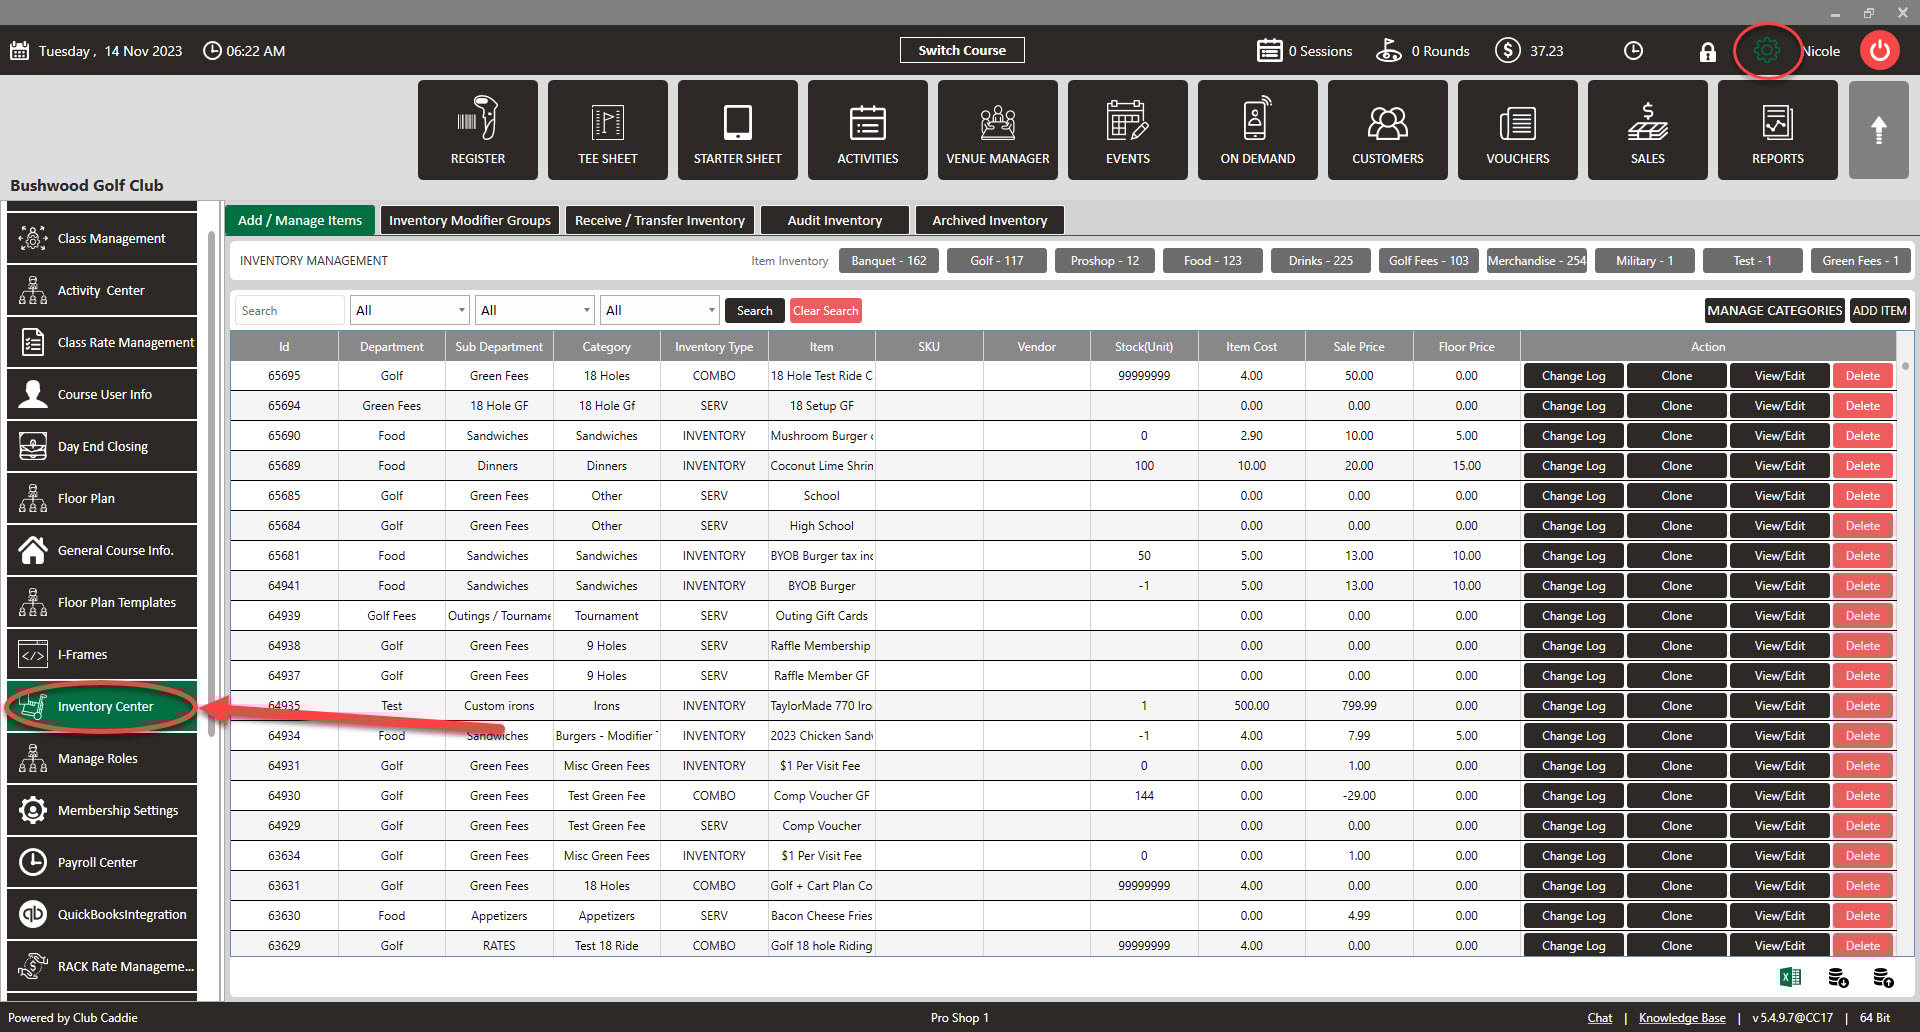The height and width of the screenshot is (1032, 1920).
Task: Filter by Golf Fees - 103 department
Action: [x=1428, y=261]
